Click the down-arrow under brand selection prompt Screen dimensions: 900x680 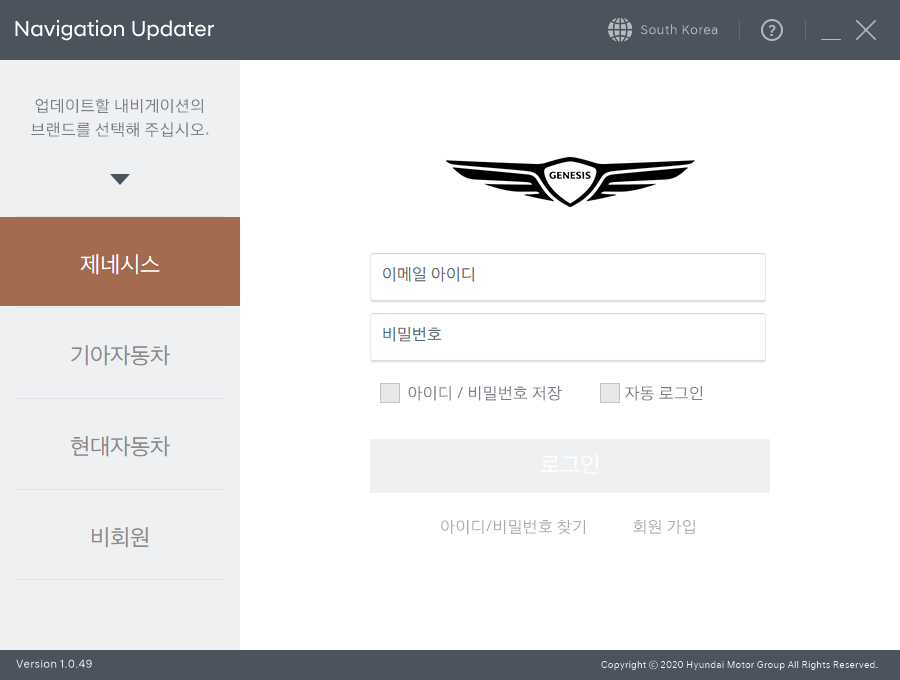tap(120, 179)
